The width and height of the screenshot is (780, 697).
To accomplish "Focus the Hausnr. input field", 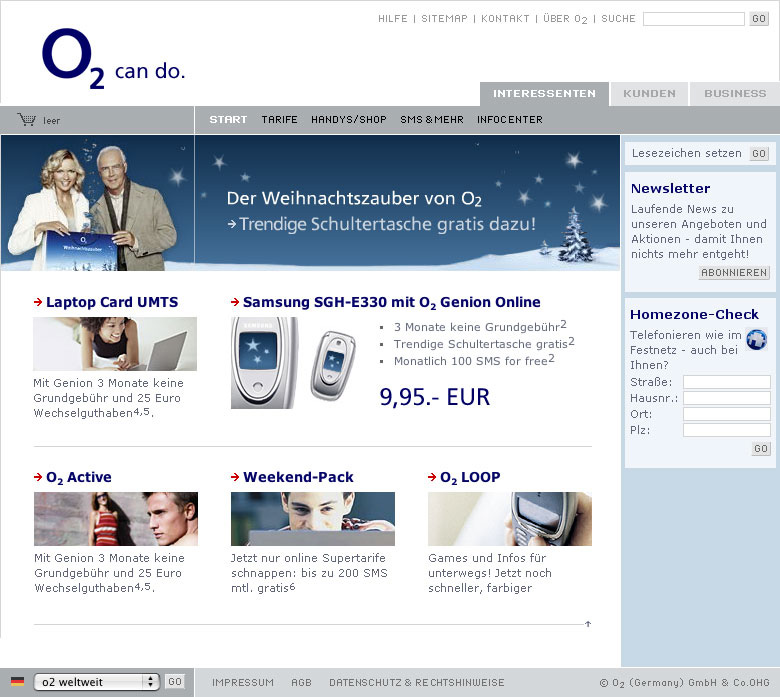I will click(x=727, y=398).
